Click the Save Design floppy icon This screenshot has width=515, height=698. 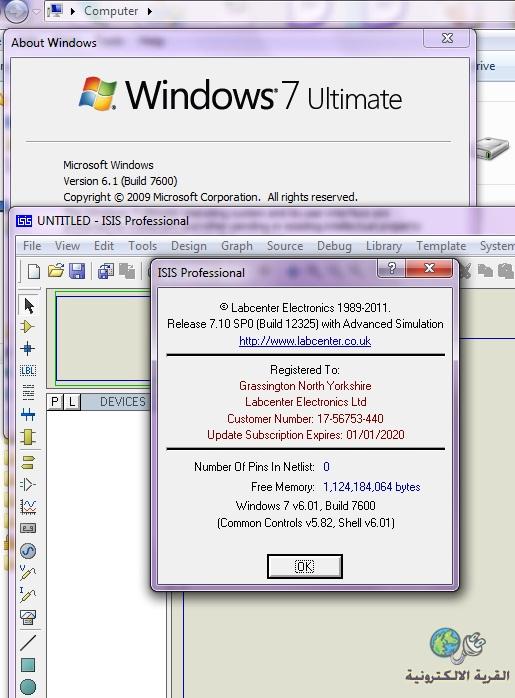[x=77, y=271]
